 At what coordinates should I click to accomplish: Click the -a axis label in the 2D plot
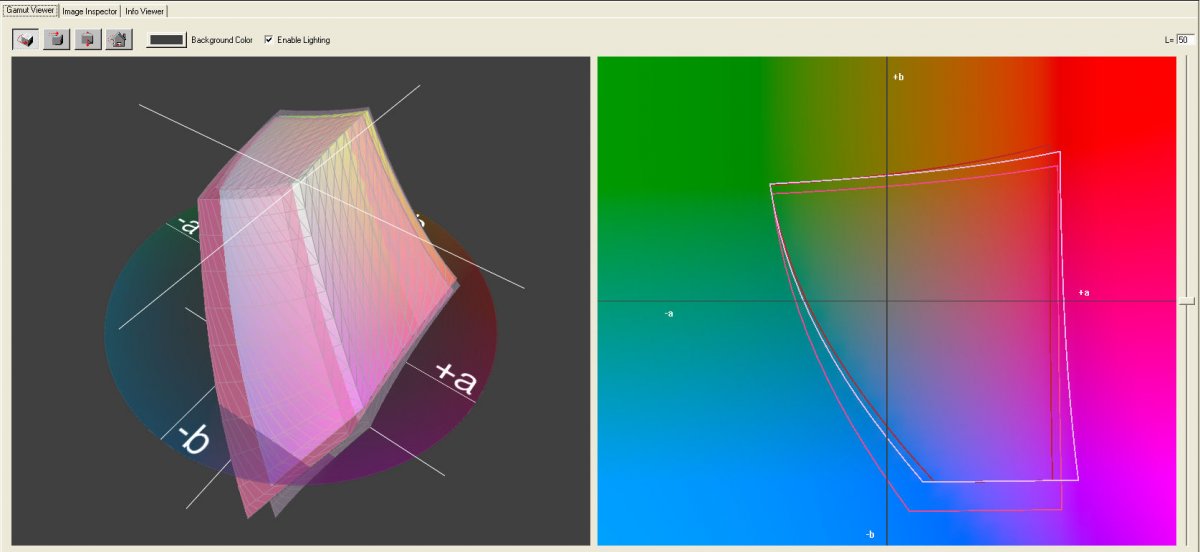(x=669, y=314)
